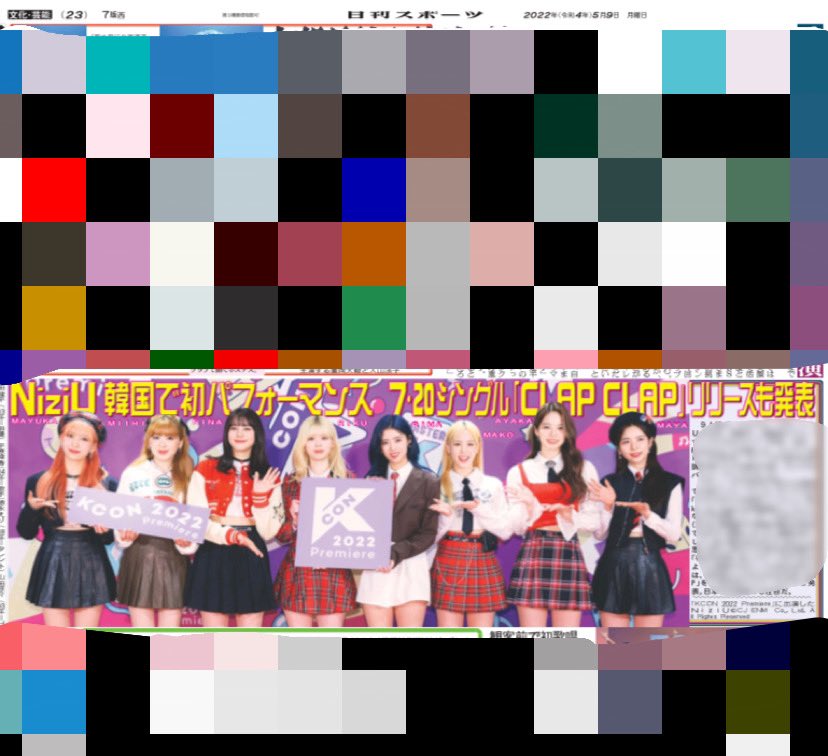Click the KCON 2022 premiere banner board

click(x=138, y=514)
